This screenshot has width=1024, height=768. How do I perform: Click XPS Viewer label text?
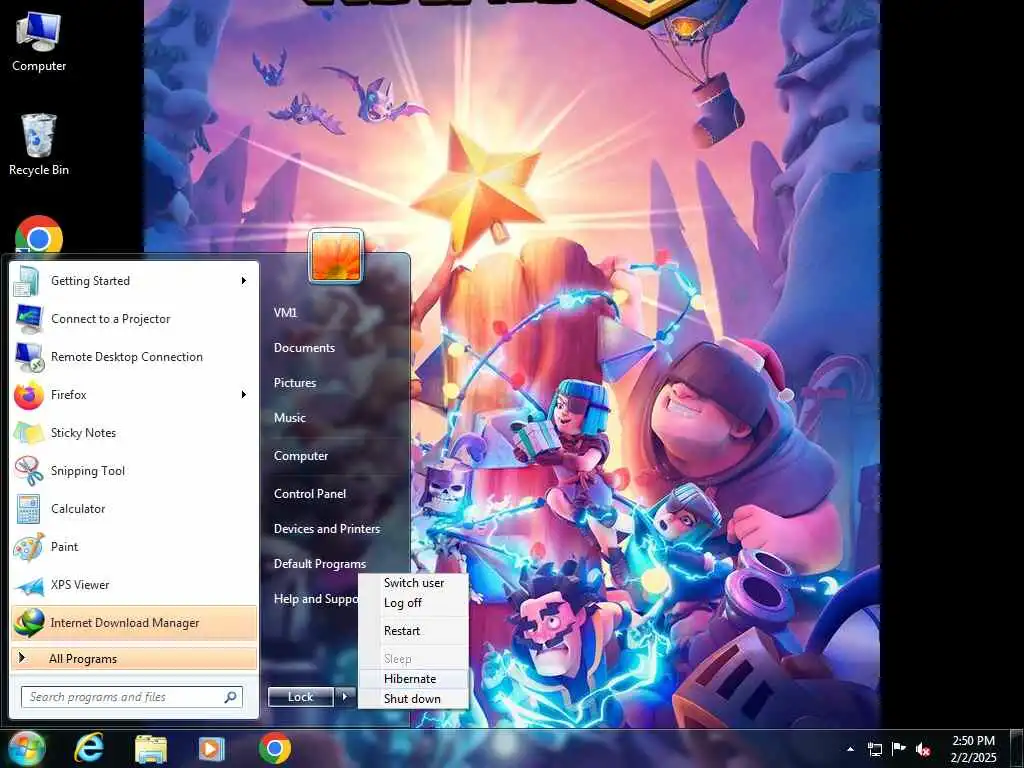click(x=80, y=584)
